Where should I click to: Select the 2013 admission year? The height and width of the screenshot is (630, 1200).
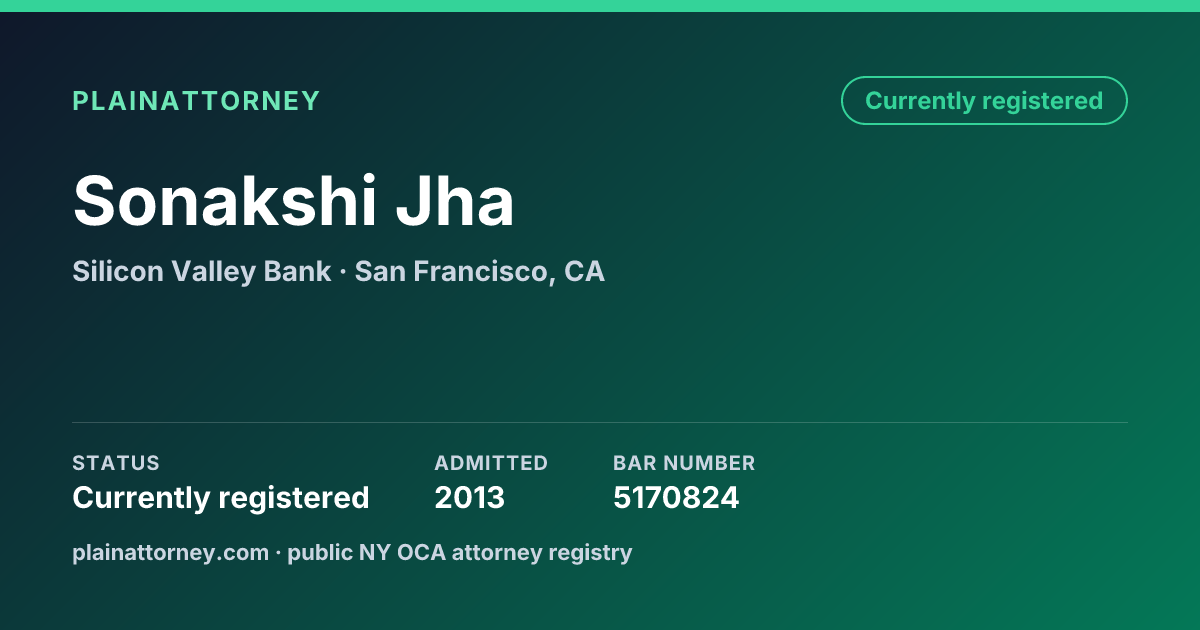(470, 497)
